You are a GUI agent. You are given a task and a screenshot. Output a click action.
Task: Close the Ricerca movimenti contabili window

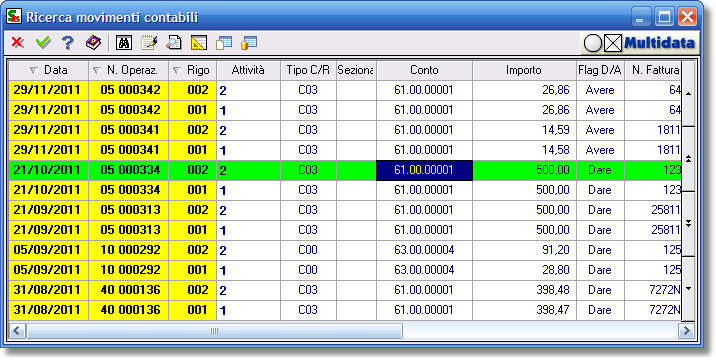tap(687, 17)
